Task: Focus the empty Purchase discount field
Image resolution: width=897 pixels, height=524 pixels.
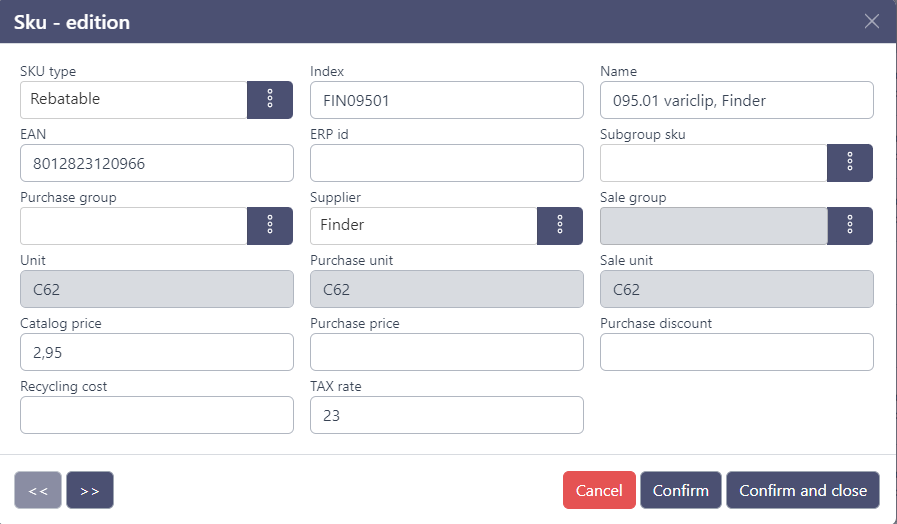Action: 736,352
